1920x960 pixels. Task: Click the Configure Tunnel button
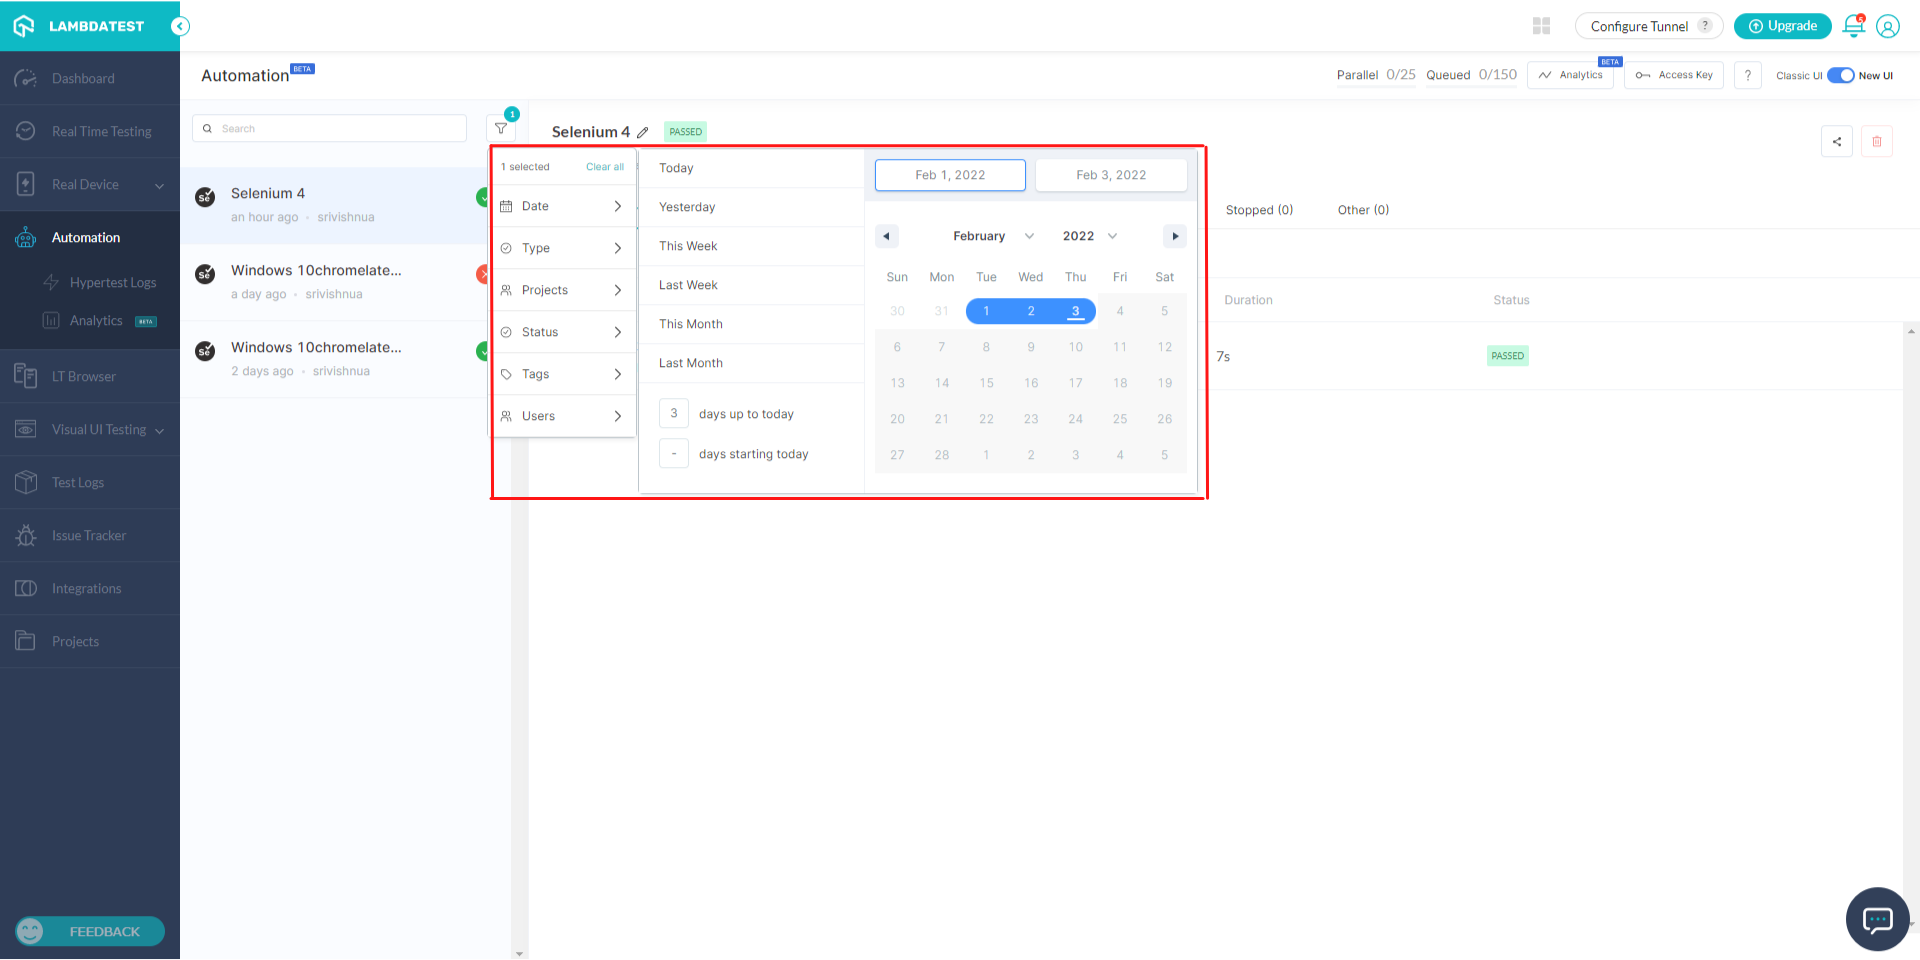(x=1649, y=26)
